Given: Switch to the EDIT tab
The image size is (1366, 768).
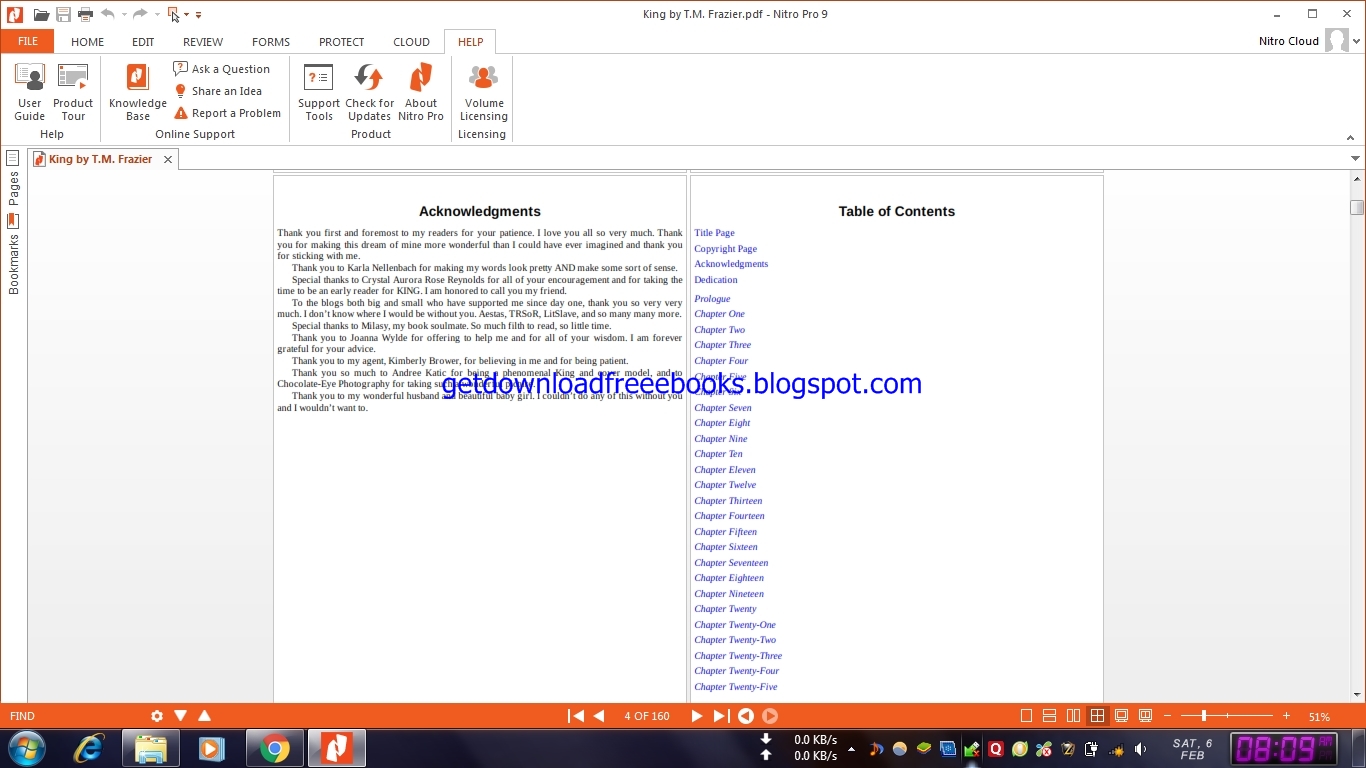Looking at the screenshot, I should 143,42.
